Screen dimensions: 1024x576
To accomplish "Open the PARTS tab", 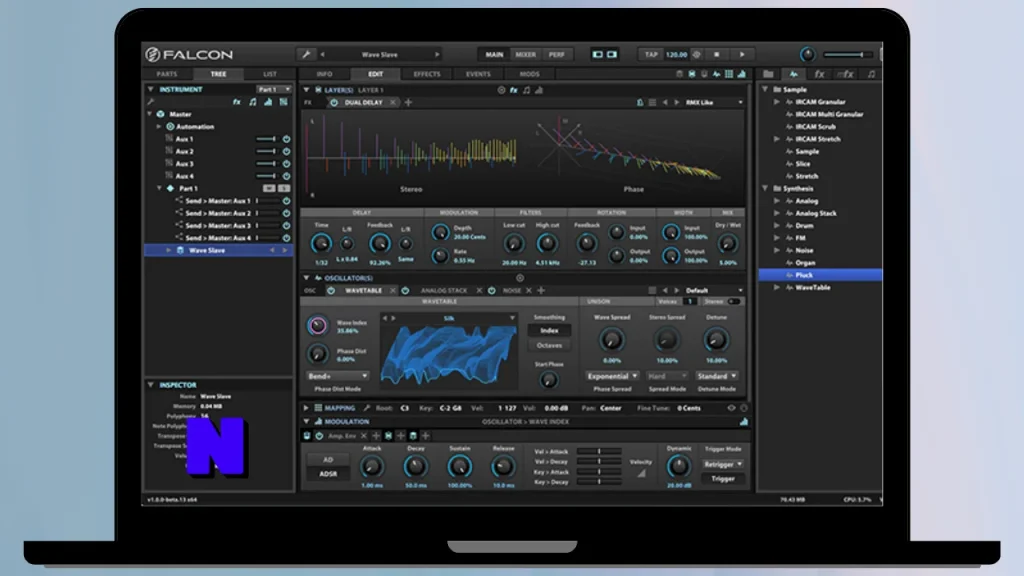I will coord(167,74).
